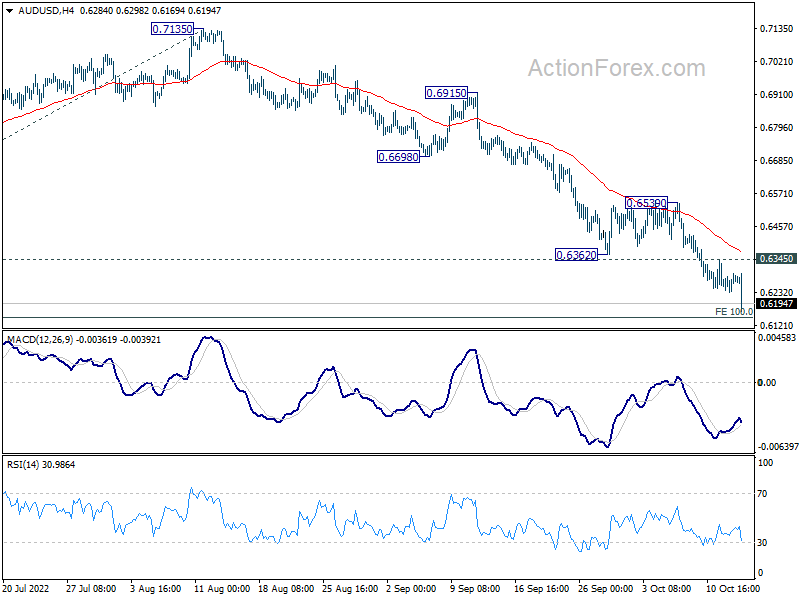This screenshot has height=600, width=800.
Task: Click the 0.66850 axis price value
Action: pyautogui.click(x=777, y=160)
